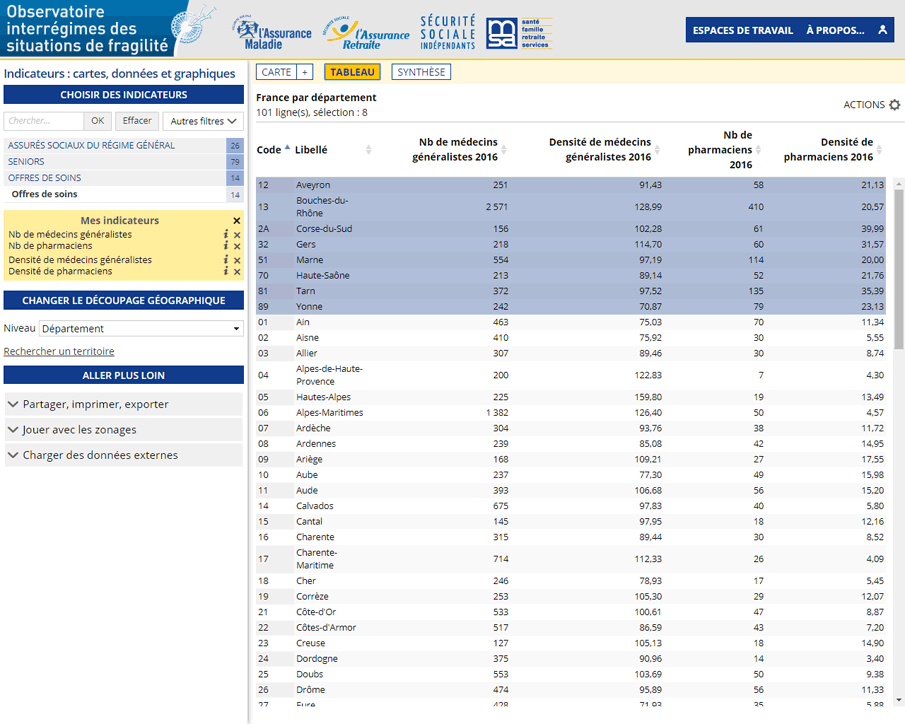
Task: Open ESPACES DE TRAVAIL menu
Action: 743,30
